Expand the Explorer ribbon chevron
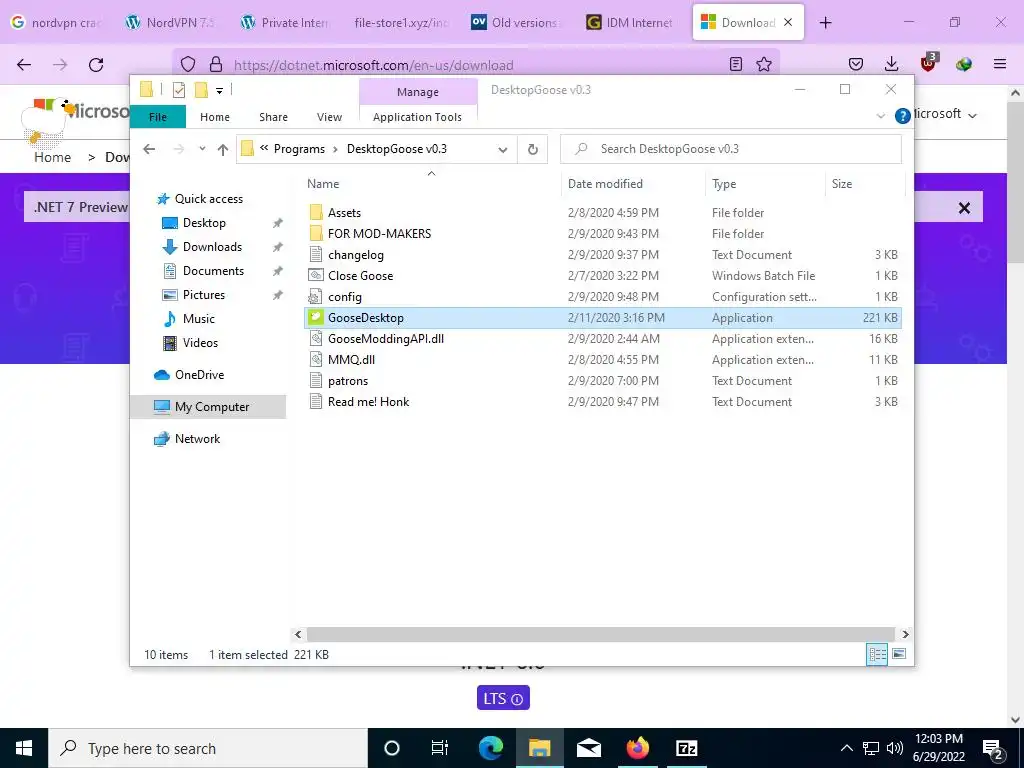Image resolution: width=1024 pixels, height=768 pixels. [880, 116]
